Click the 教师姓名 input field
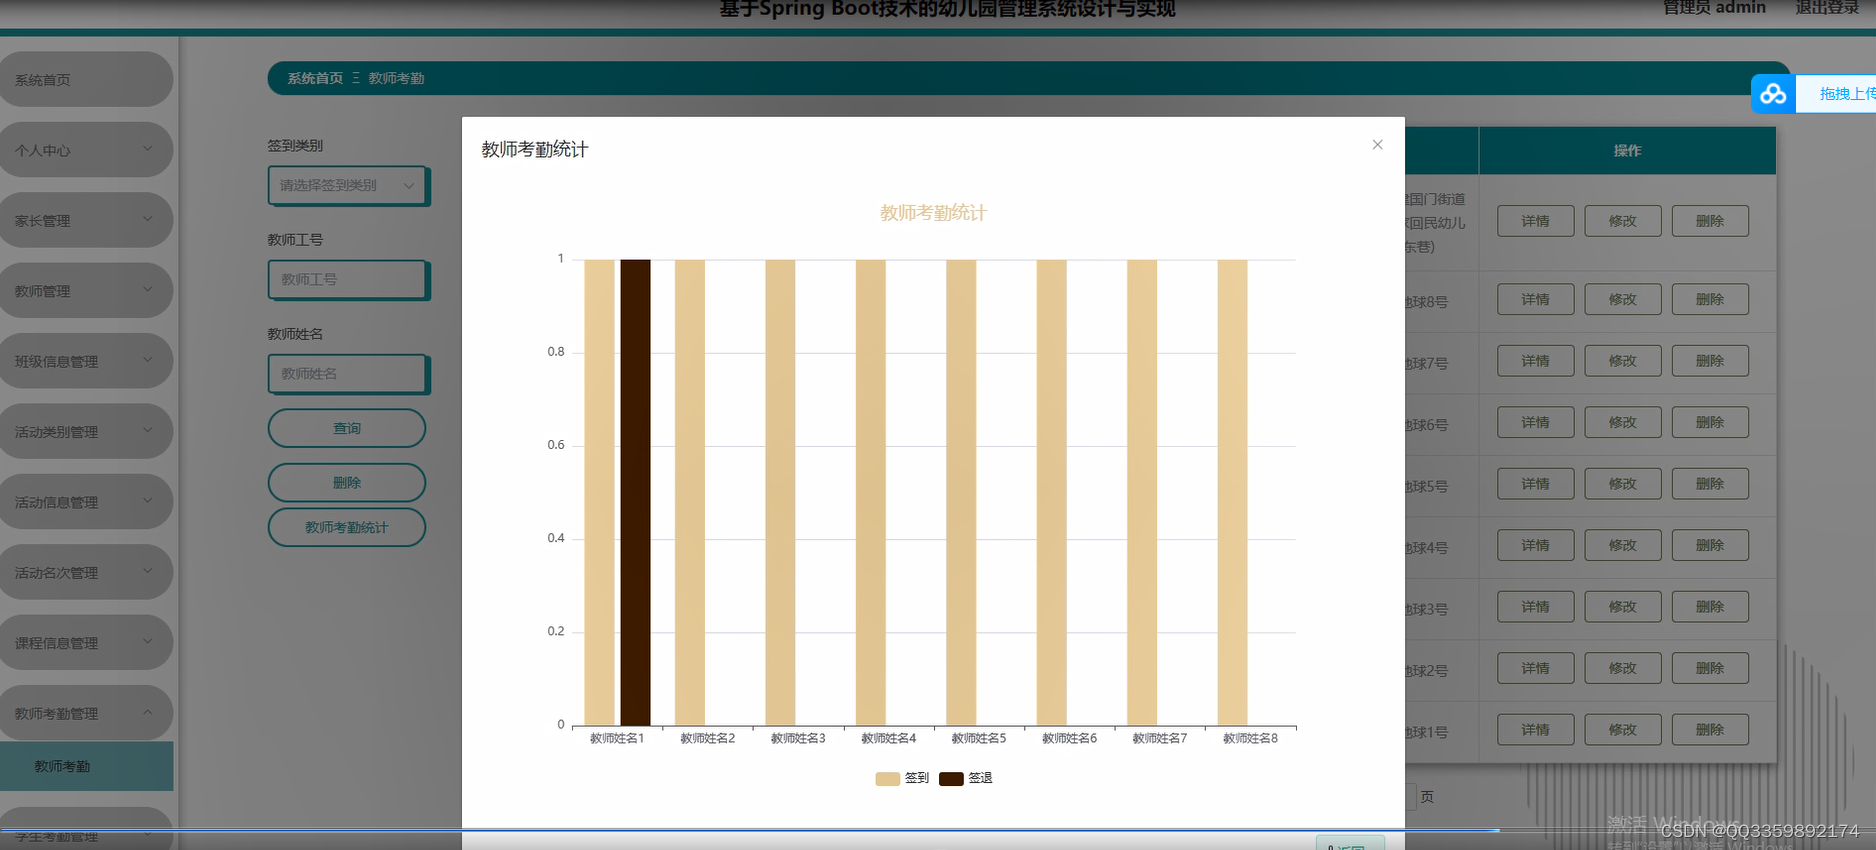This screenshot has height=850, width=1876. [348, 374]
